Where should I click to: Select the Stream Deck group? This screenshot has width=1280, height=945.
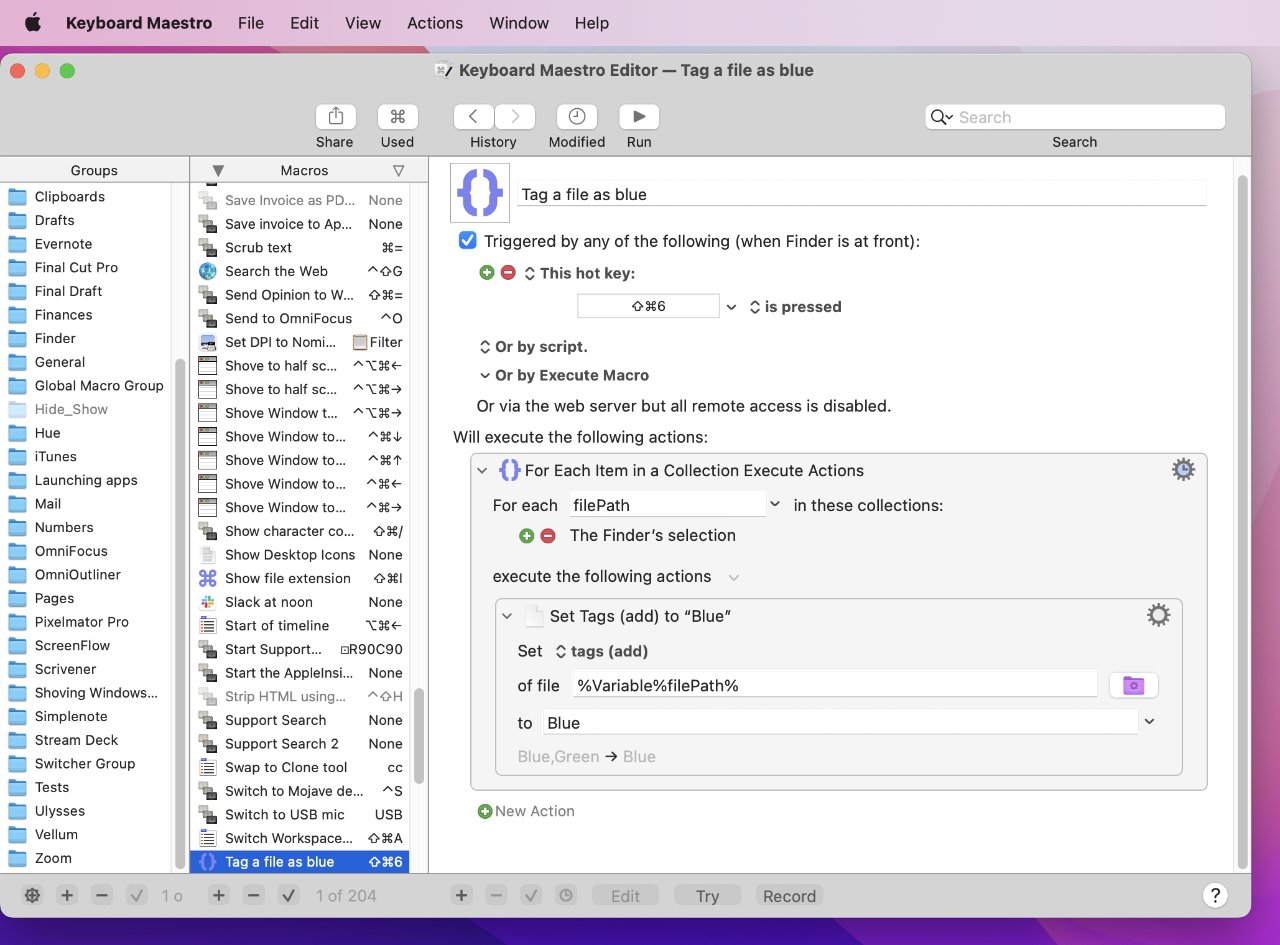click(x=87, y=740)
